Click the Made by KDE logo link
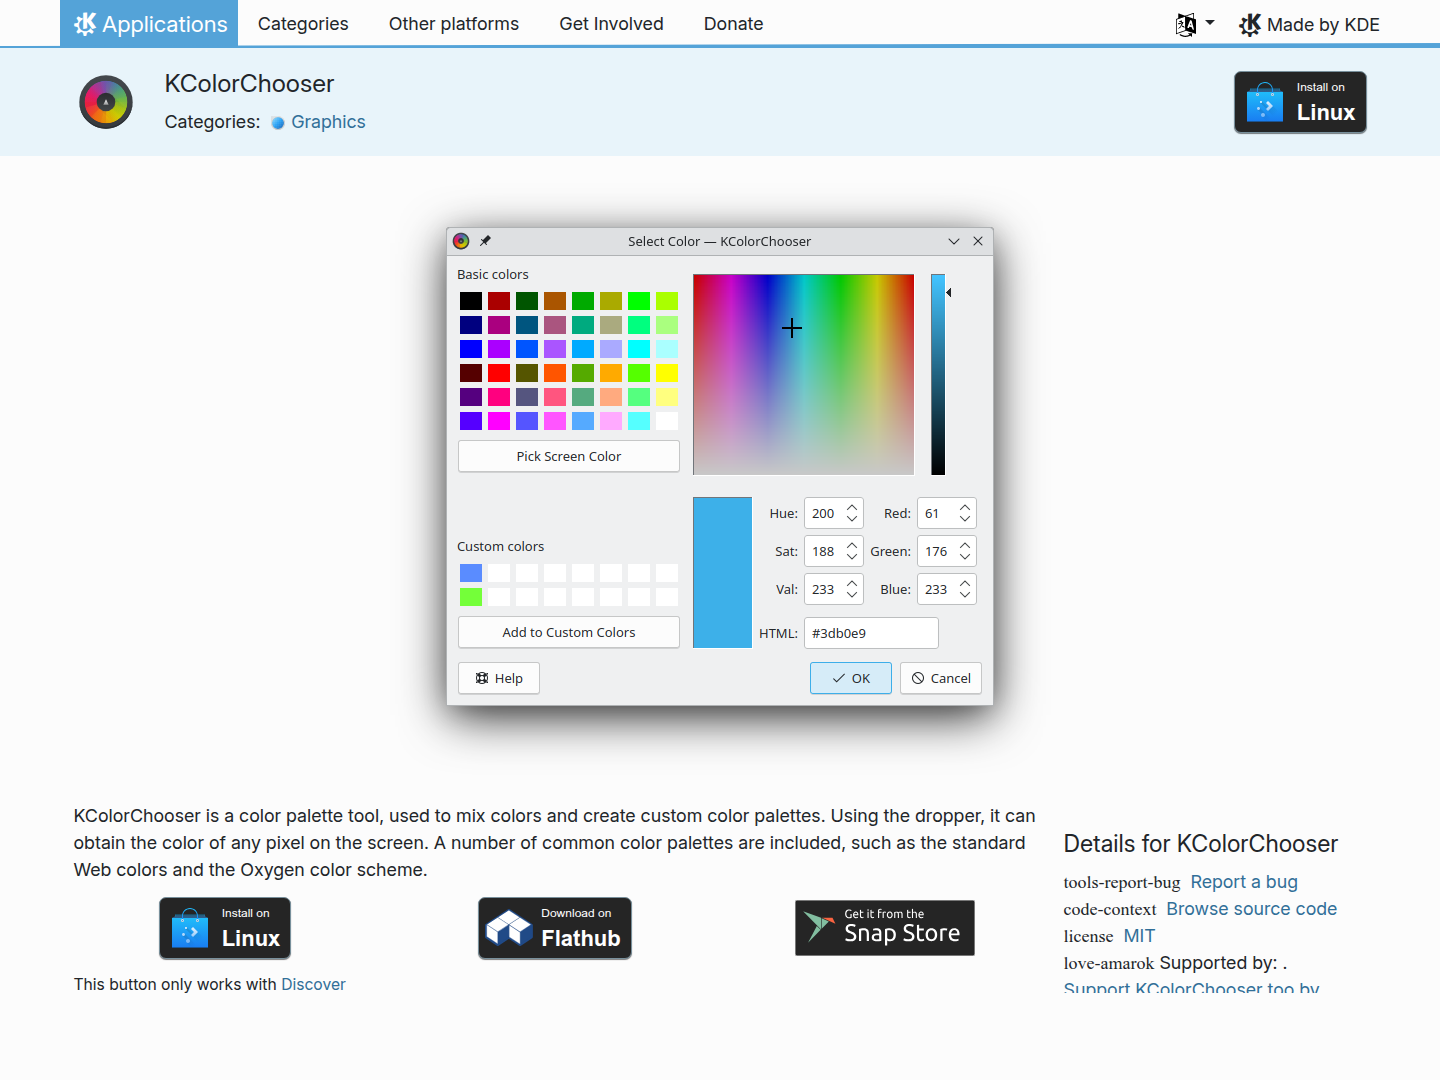This screenshot has height=1080, width=1440. 1309,25
